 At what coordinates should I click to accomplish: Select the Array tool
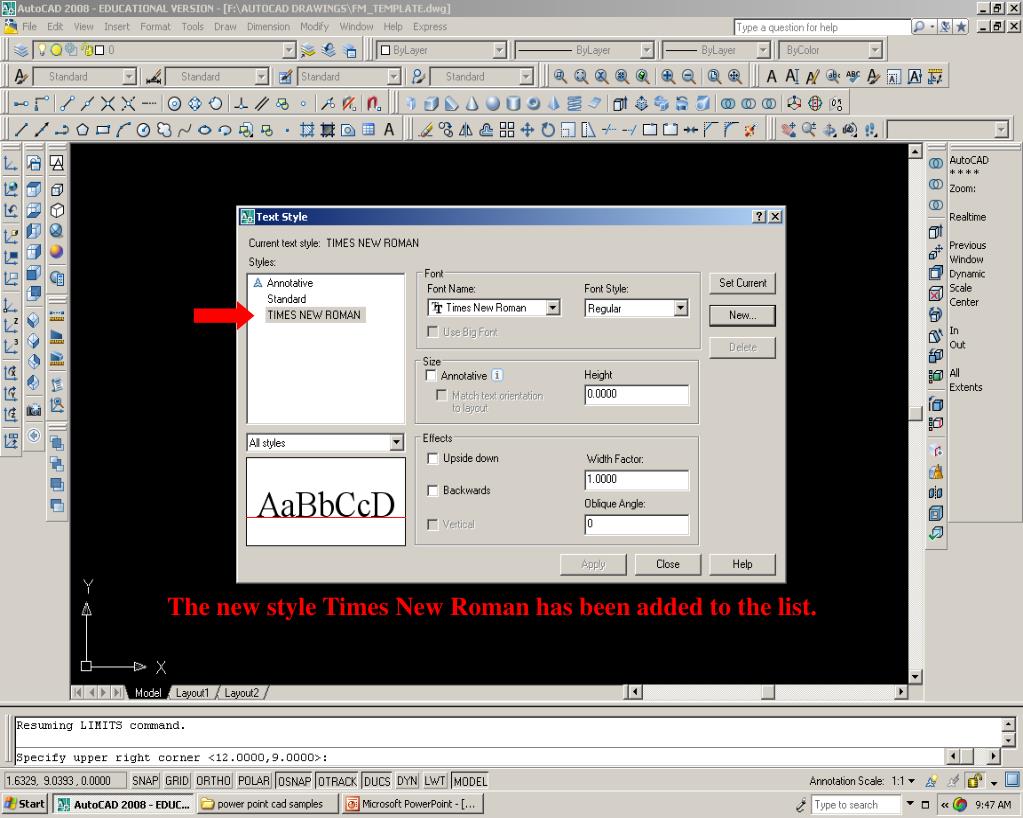pyautogui.click(x=507, y=130)
